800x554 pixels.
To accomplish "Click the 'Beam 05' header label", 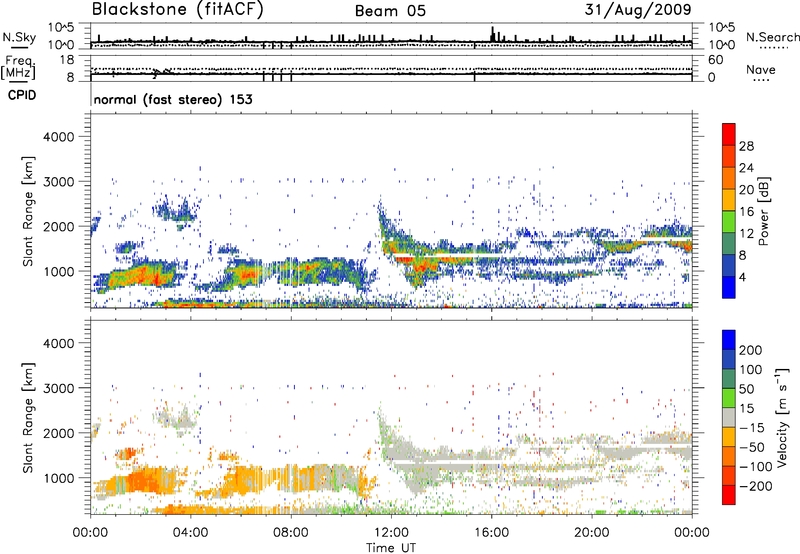I will coord(390,11).
